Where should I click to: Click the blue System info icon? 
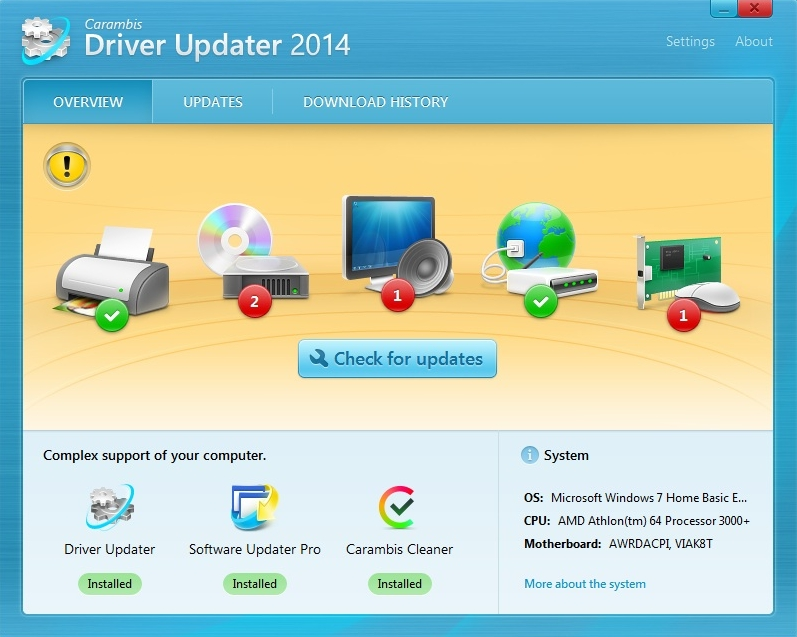pyautogui.click(x=530, y=455)
